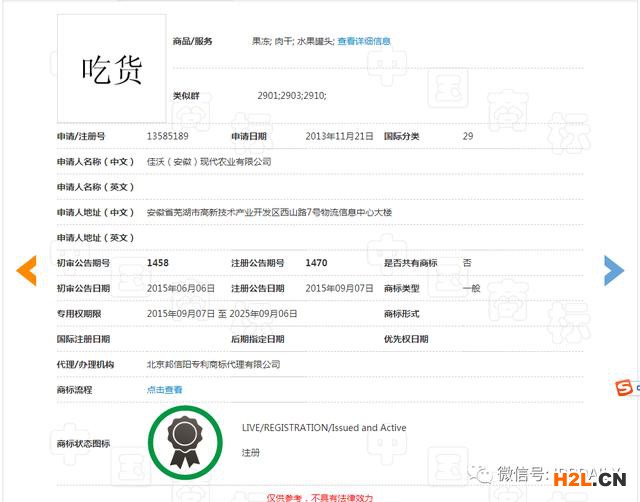Click the application number 13585189

point(168,136)
